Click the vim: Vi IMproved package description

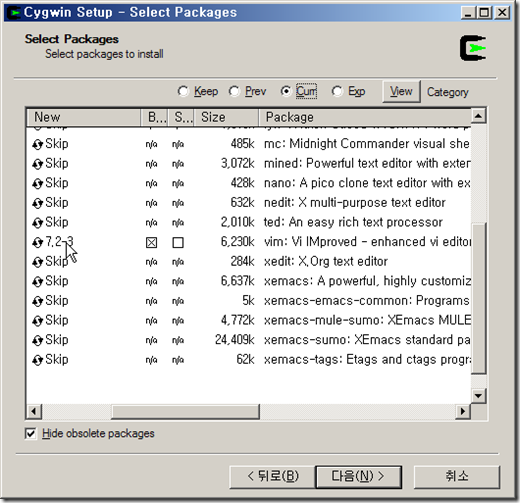[367, 242]
